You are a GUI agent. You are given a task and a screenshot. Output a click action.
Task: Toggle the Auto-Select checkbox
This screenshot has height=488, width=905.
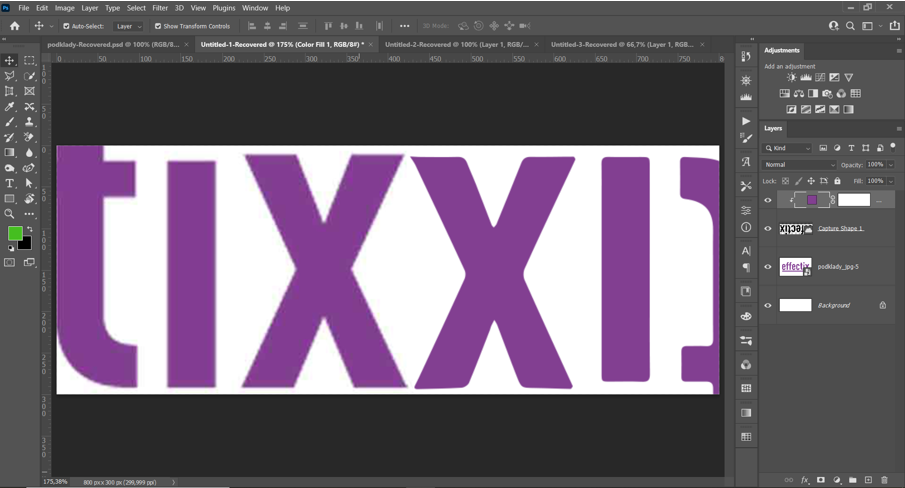[66, 26]
